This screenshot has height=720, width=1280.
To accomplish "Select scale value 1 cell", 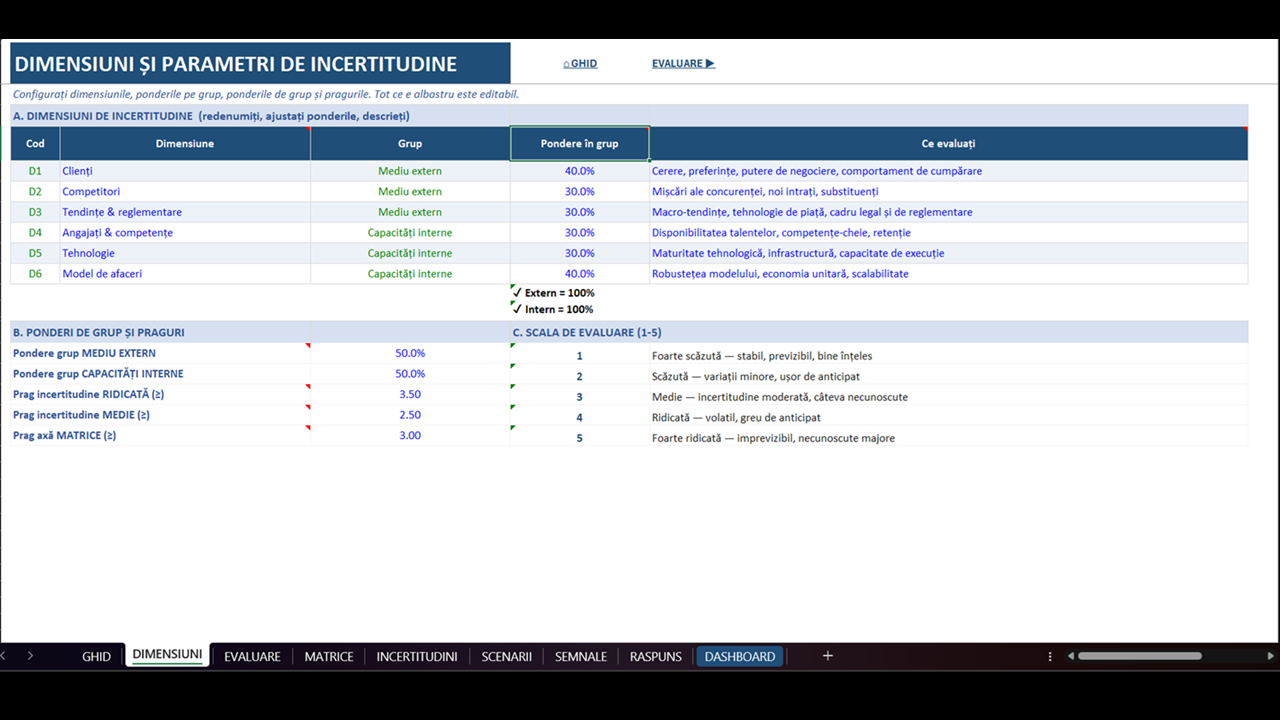I will point(580,356).
